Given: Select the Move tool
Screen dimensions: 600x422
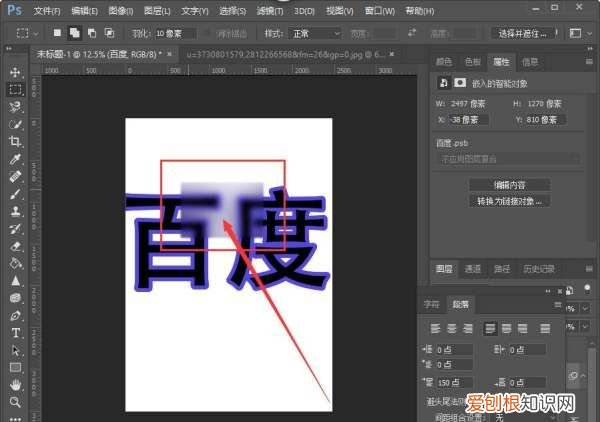Looking at the screenshot, I should pos(15,72).
